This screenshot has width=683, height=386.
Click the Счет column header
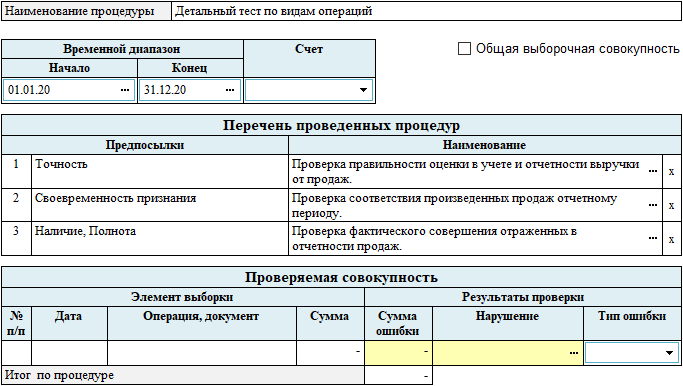[x=309, y=58]
